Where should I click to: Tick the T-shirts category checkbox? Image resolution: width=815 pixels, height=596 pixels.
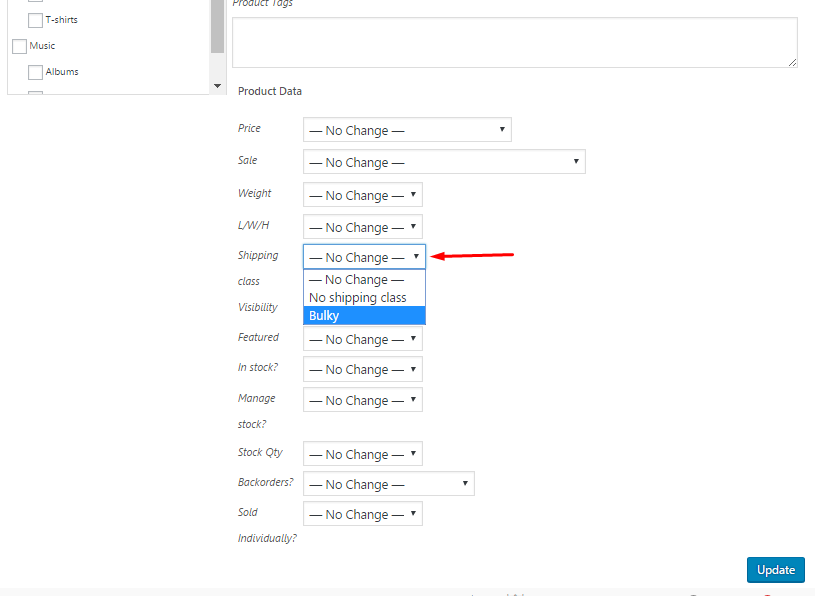[x=35, y=20]
